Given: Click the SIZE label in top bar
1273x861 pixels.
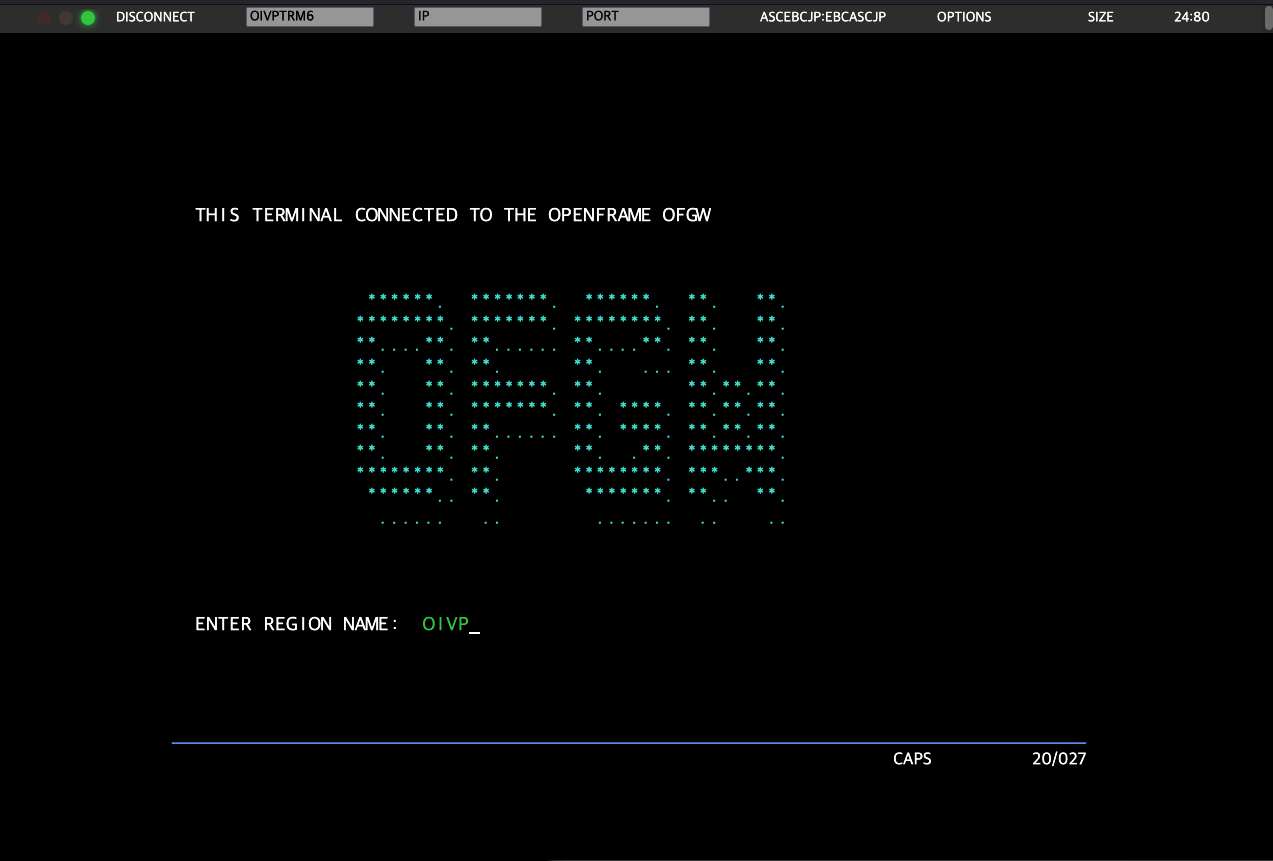Looking at the screenshot, I should (1100, 17).
